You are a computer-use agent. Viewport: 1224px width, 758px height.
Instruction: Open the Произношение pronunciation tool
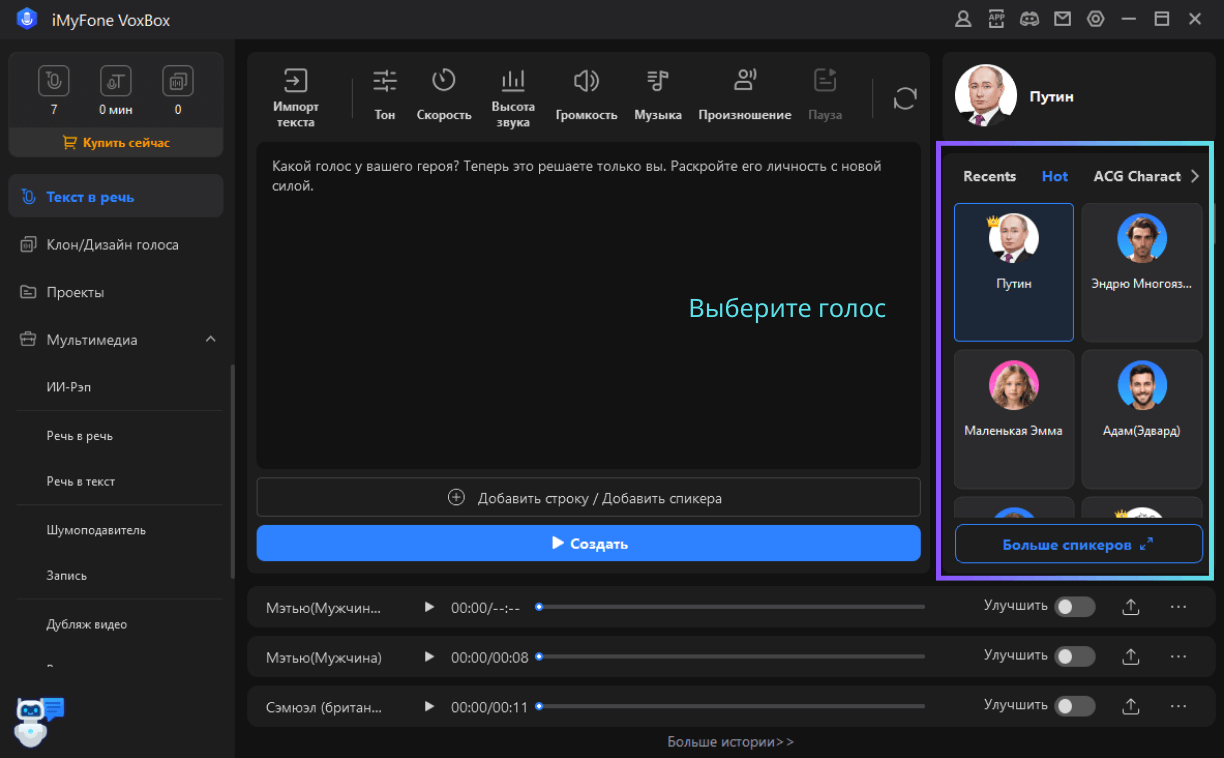pyautogui.click(x=745, y=95)
